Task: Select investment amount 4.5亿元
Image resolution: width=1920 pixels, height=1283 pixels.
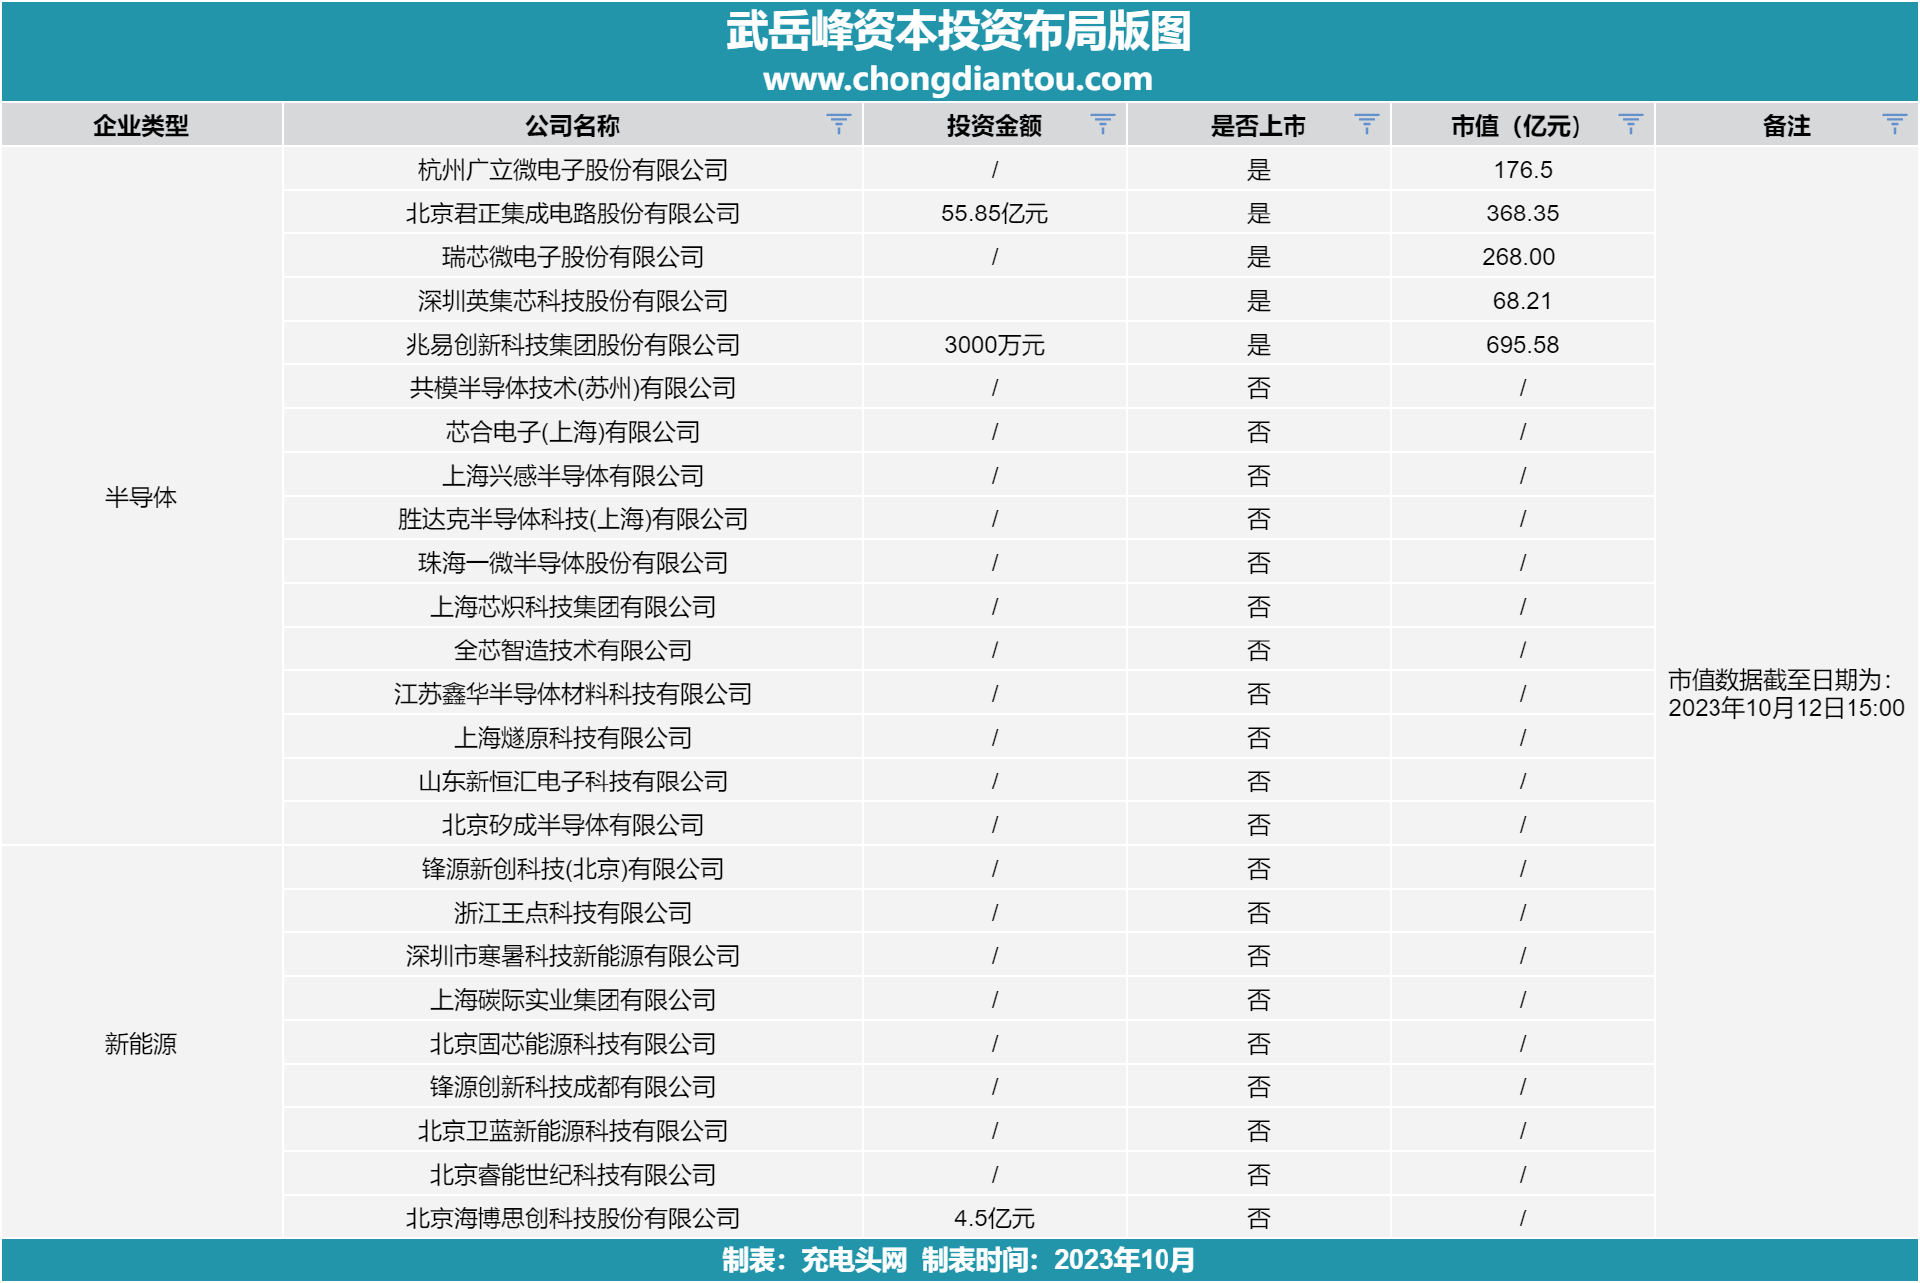Action: (994, 1218)
